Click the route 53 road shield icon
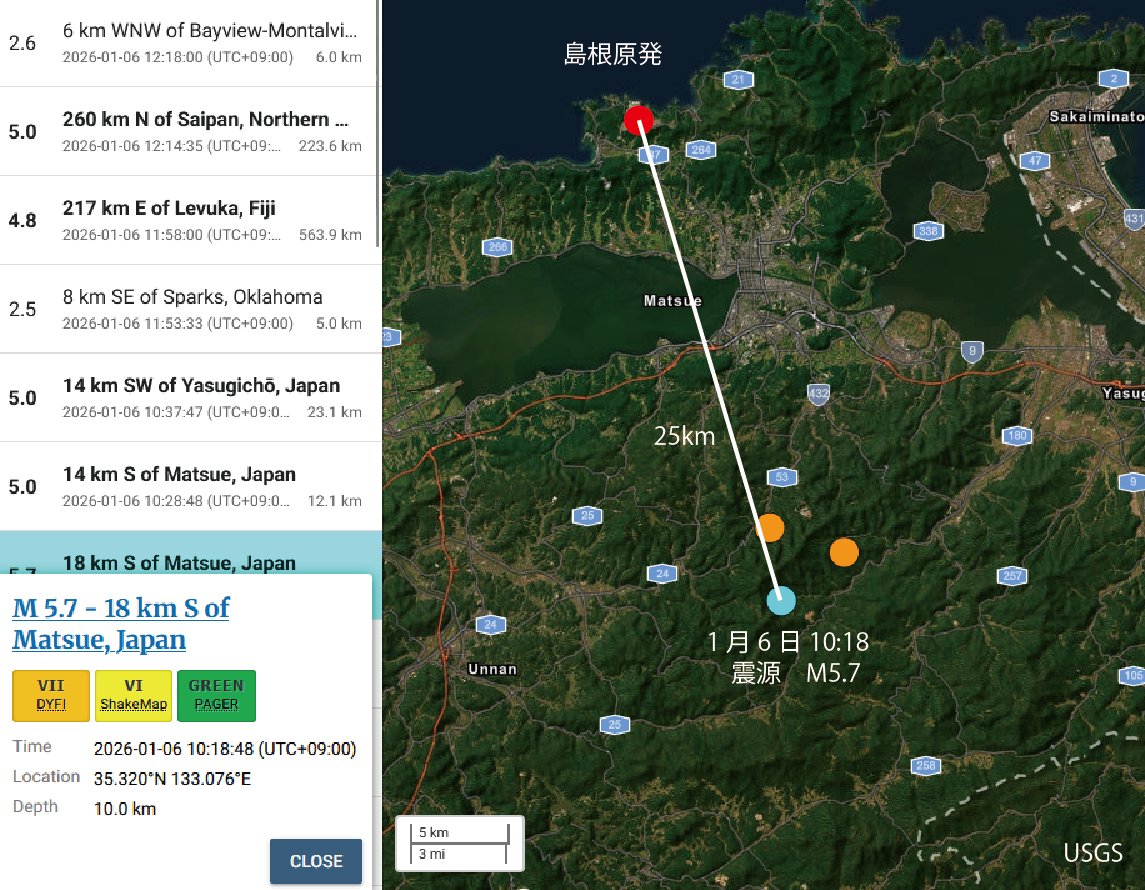This screenshot has width=1145, height=890. pyautogui.click(x=781, y=477)
